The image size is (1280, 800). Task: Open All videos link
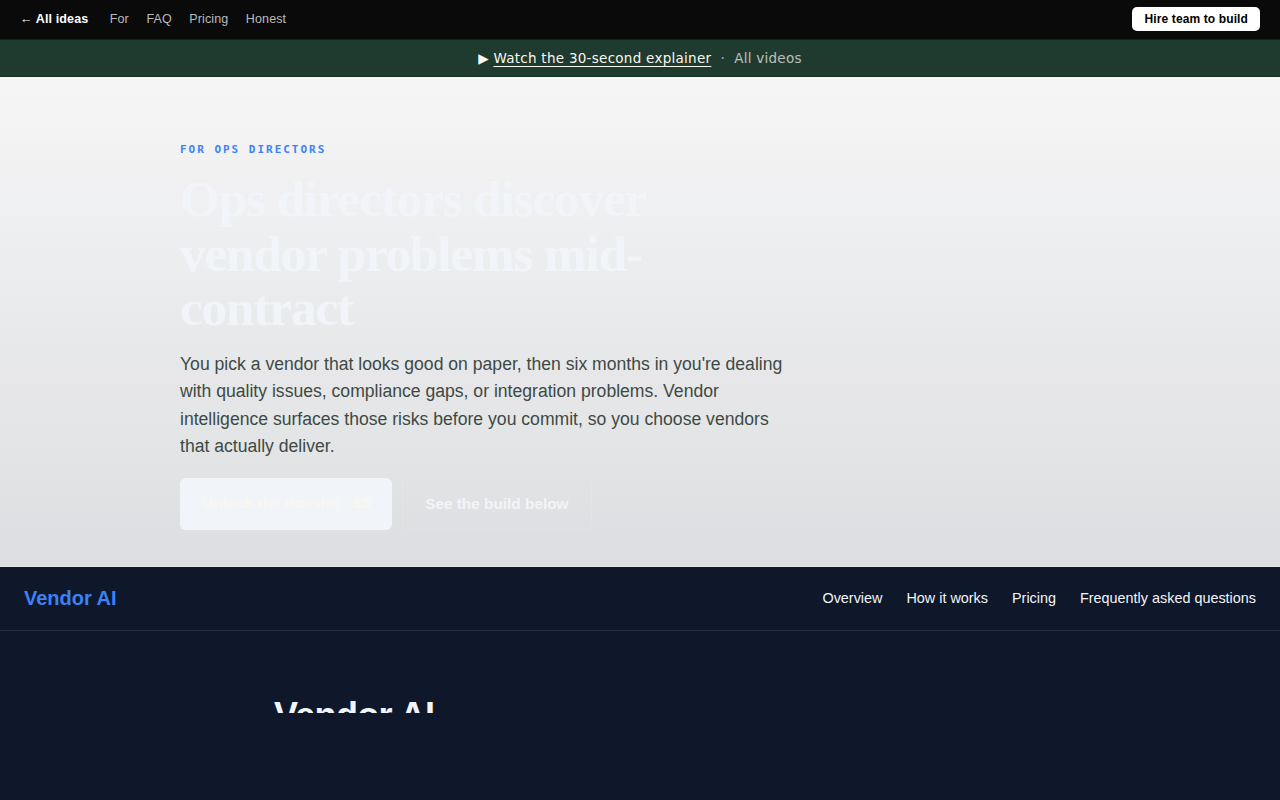pyautogui.click(x=768, y=58)
